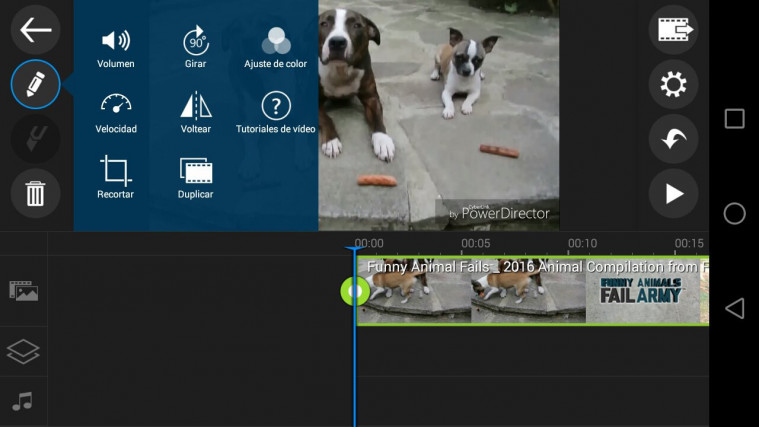
Task: Choose Girar to rotate the clip 90°
Action: [196, 47]
